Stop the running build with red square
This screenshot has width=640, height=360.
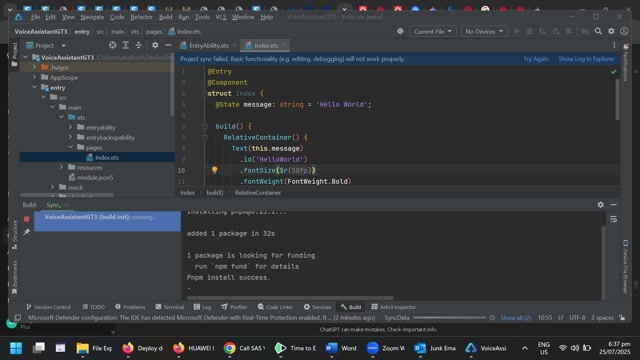point(27,219)
